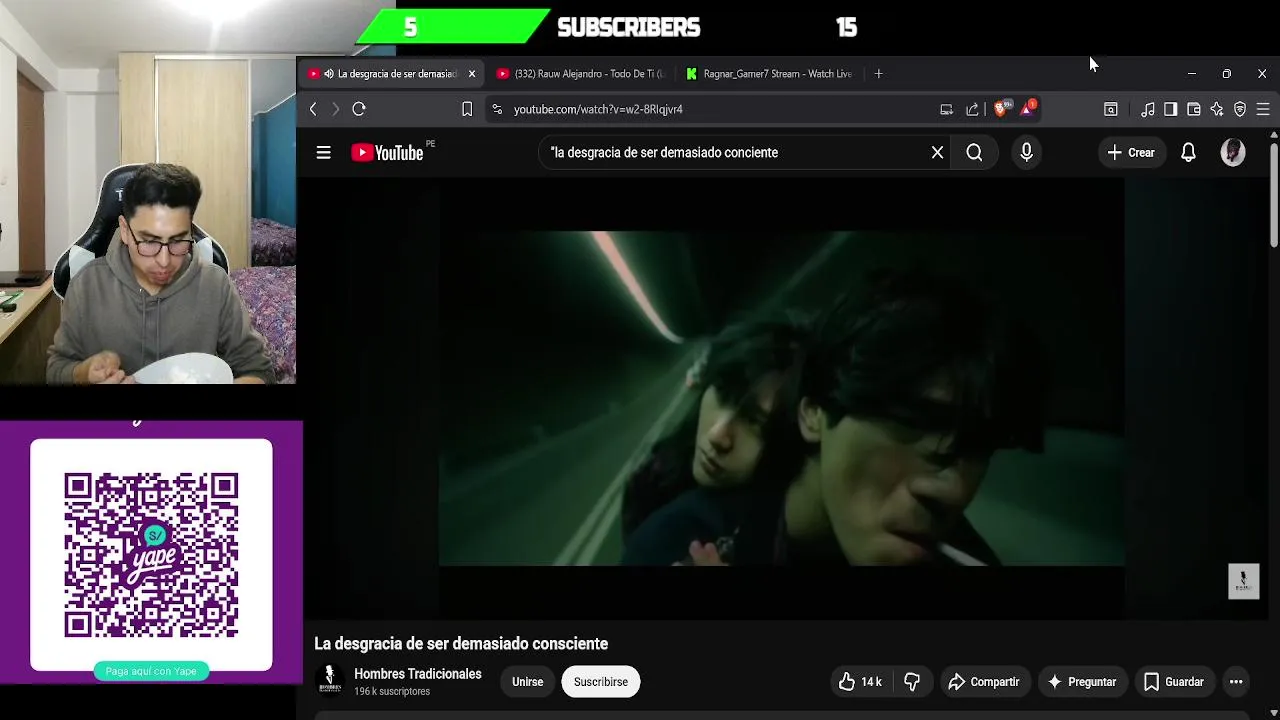Click the Suscribirse button
The height and width of the screenshot is (720, 1280).
(x=601, y=682)
